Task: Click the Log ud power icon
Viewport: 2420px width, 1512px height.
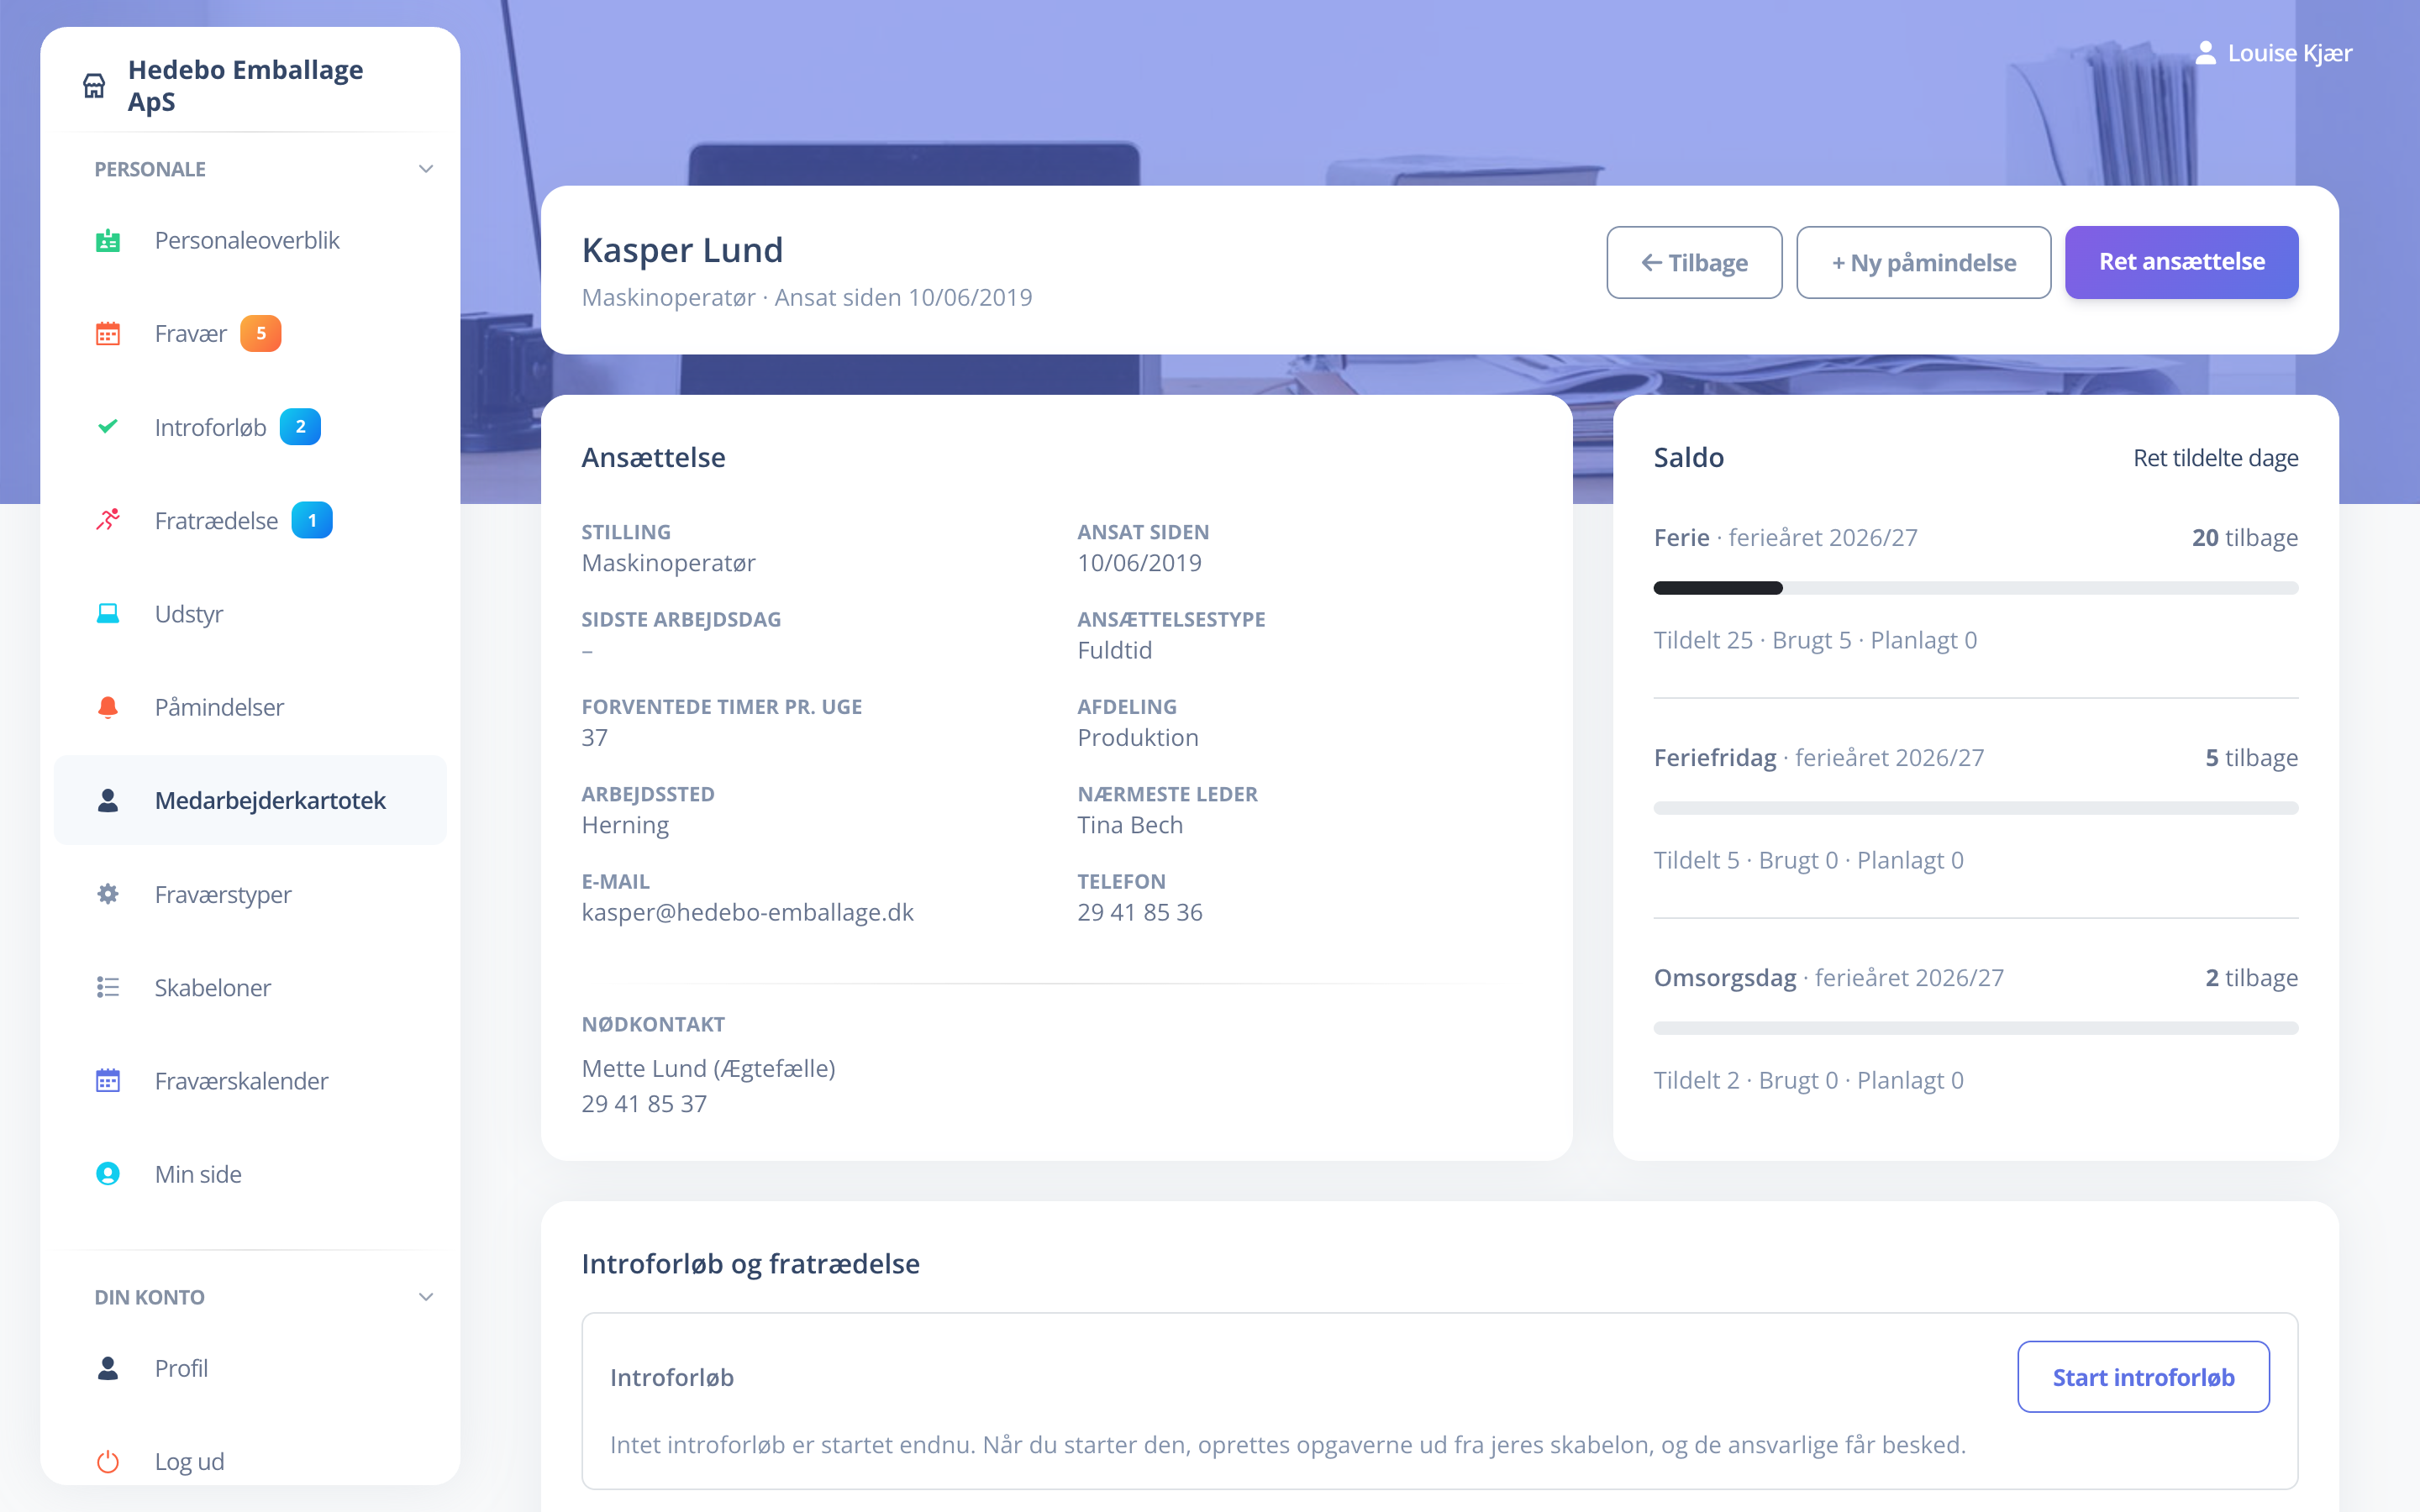Action: (x=108, y=1461)
